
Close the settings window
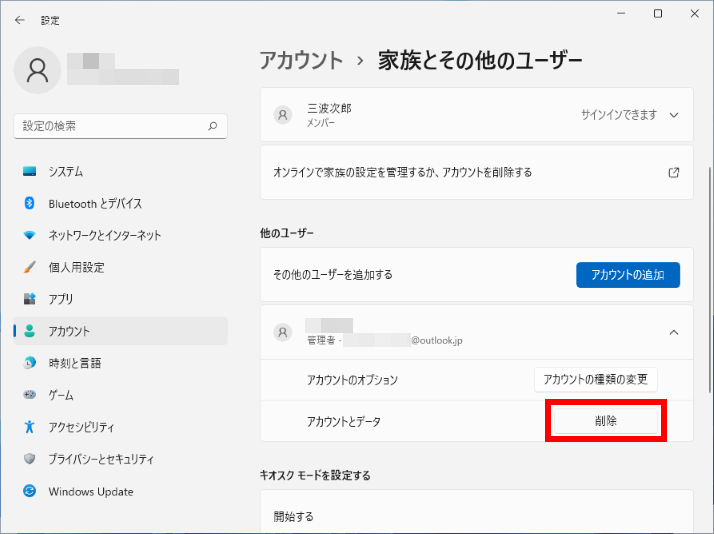pyautogui.click(x=695, y=14)
